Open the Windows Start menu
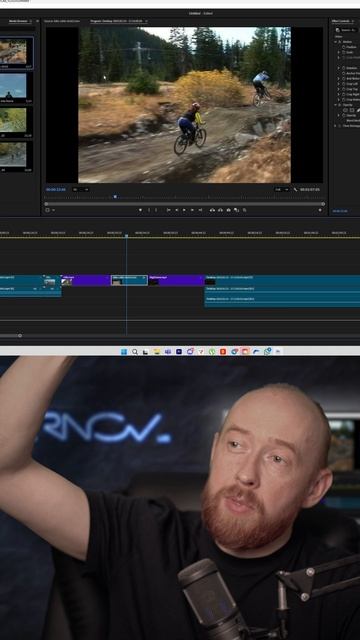360x640 pixels. (124, 351)
